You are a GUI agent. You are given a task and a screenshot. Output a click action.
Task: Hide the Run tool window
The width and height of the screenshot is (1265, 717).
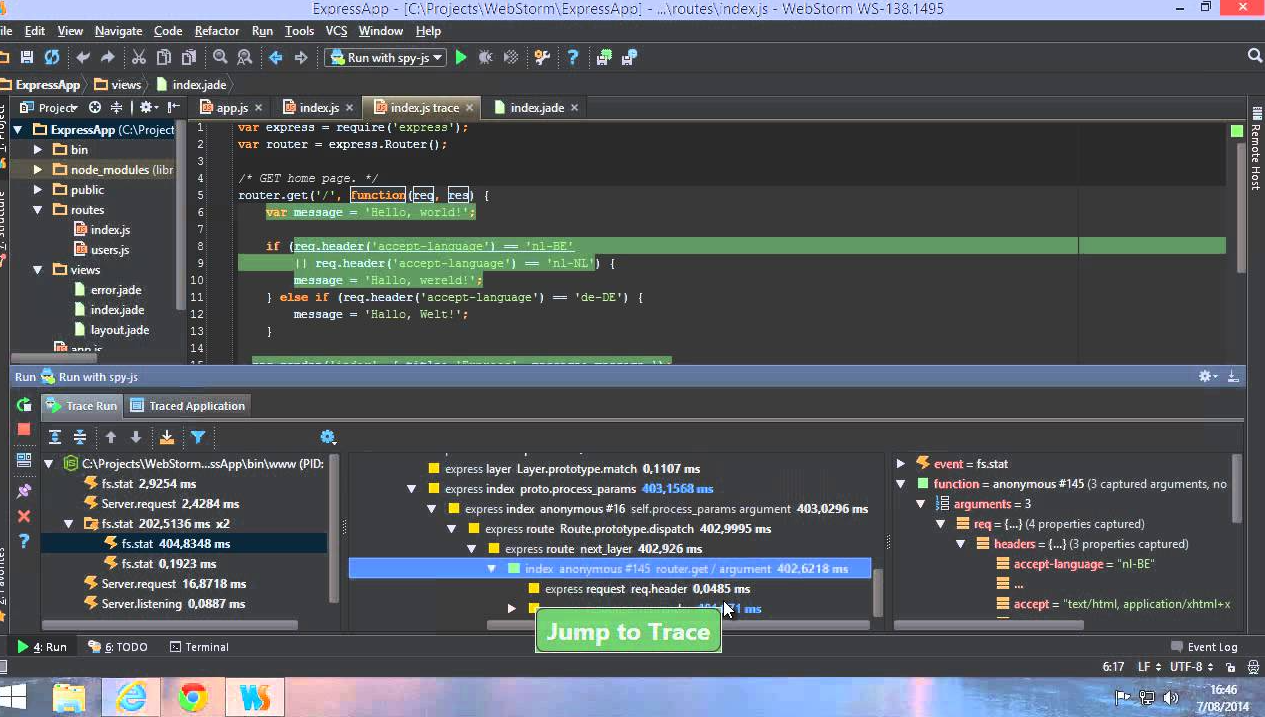point(1233,376)
